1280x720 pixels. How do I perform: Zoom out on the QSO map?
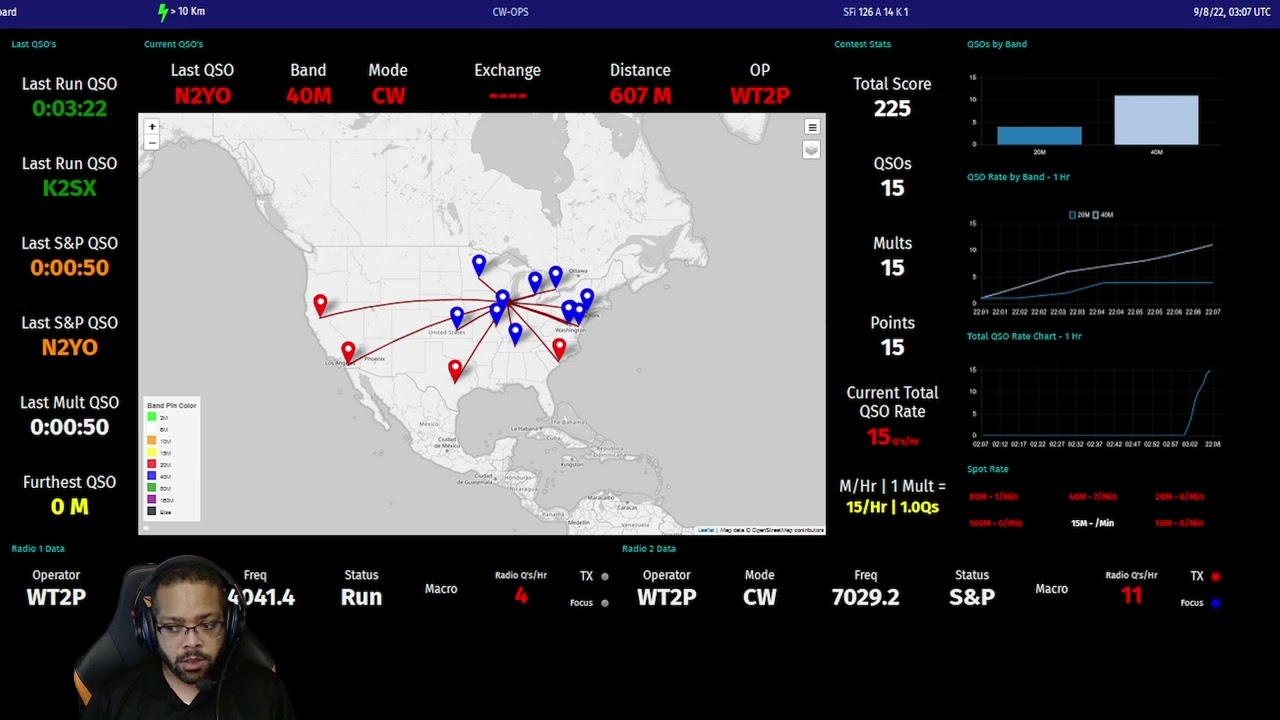(152, 142)
